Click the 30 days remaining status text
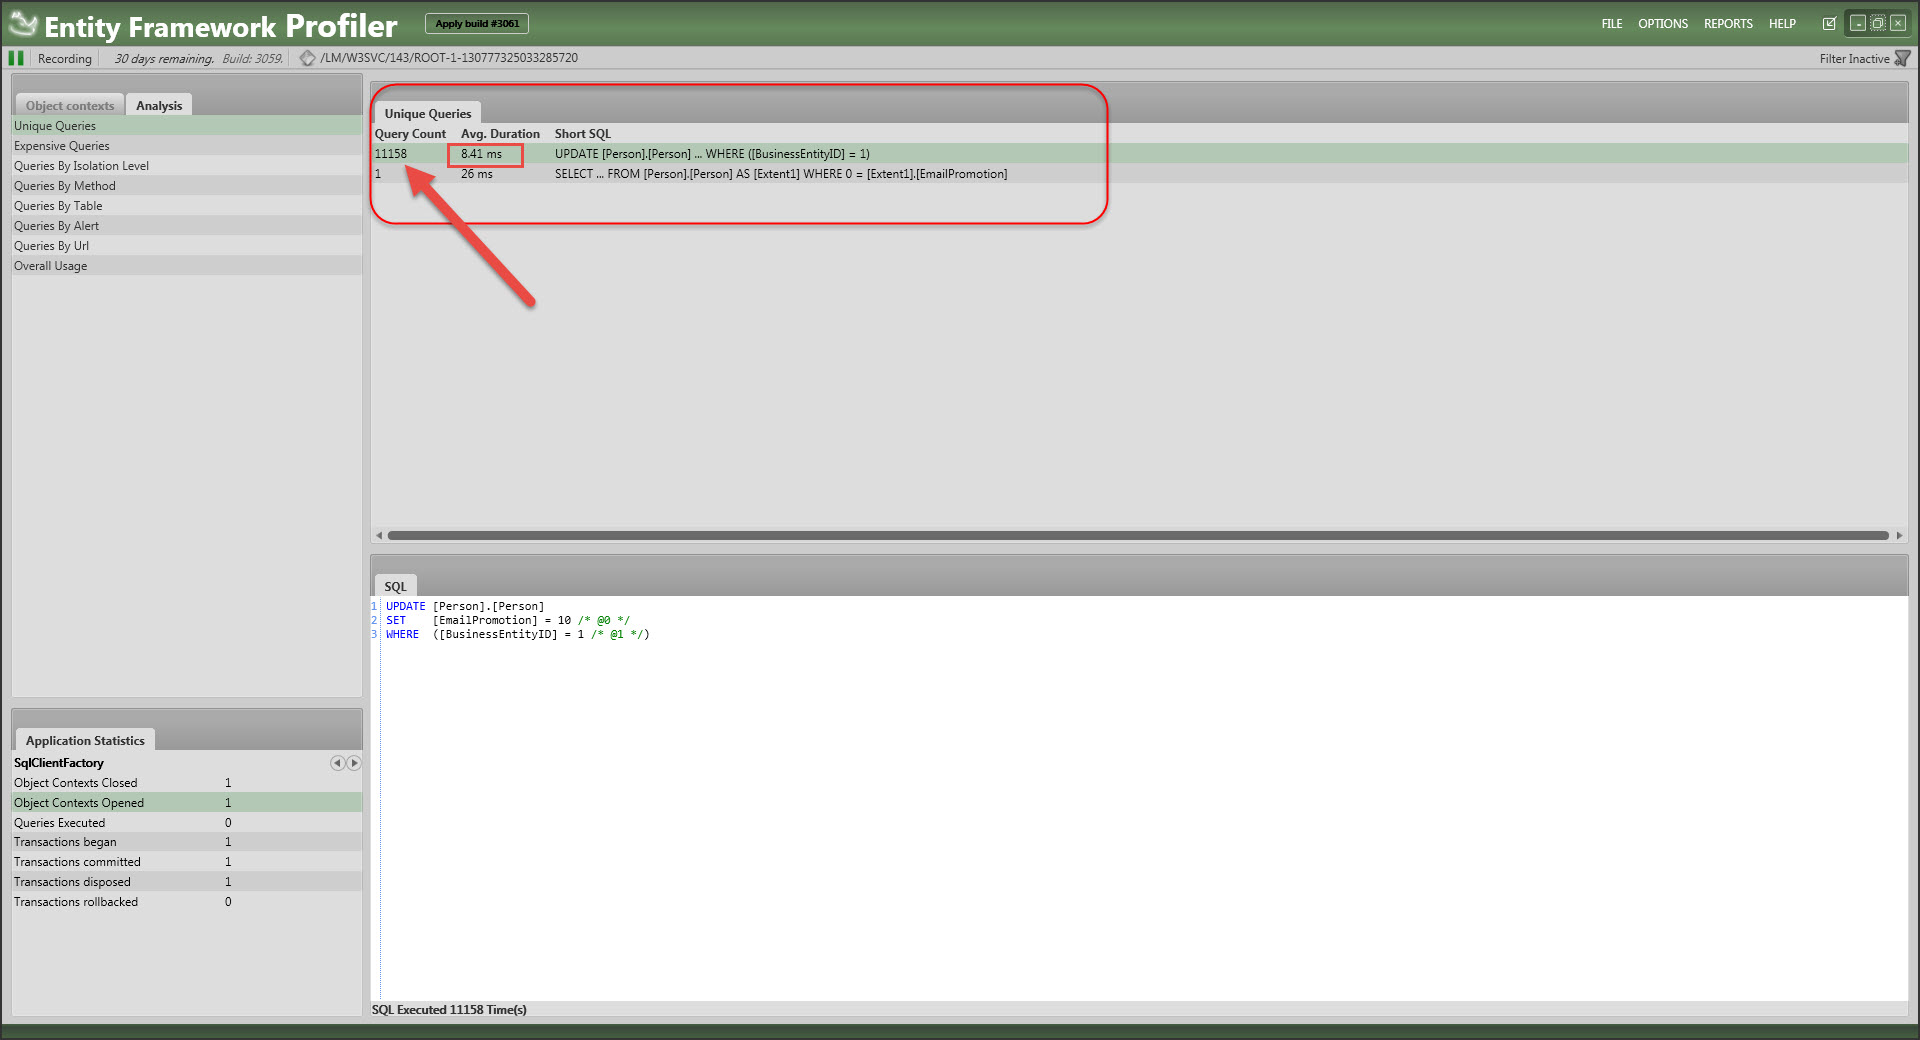 tap(164, 59)
